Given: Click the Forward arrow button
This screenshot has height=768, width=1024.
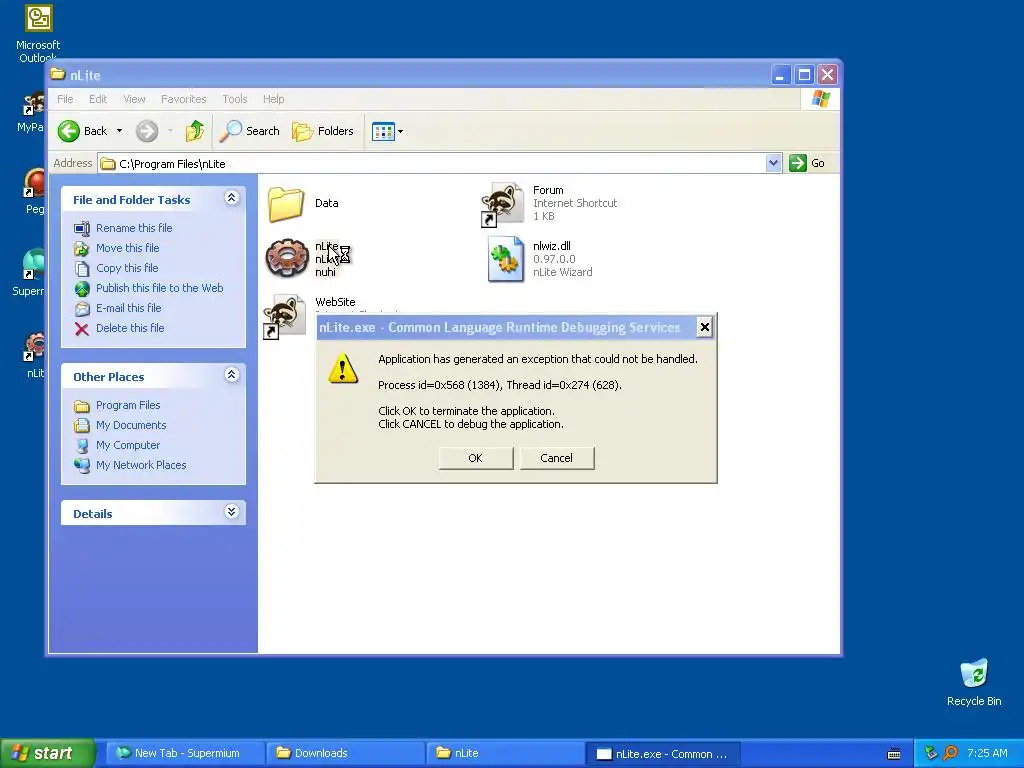Looking at the screenshot, I should tap(147, 131).
